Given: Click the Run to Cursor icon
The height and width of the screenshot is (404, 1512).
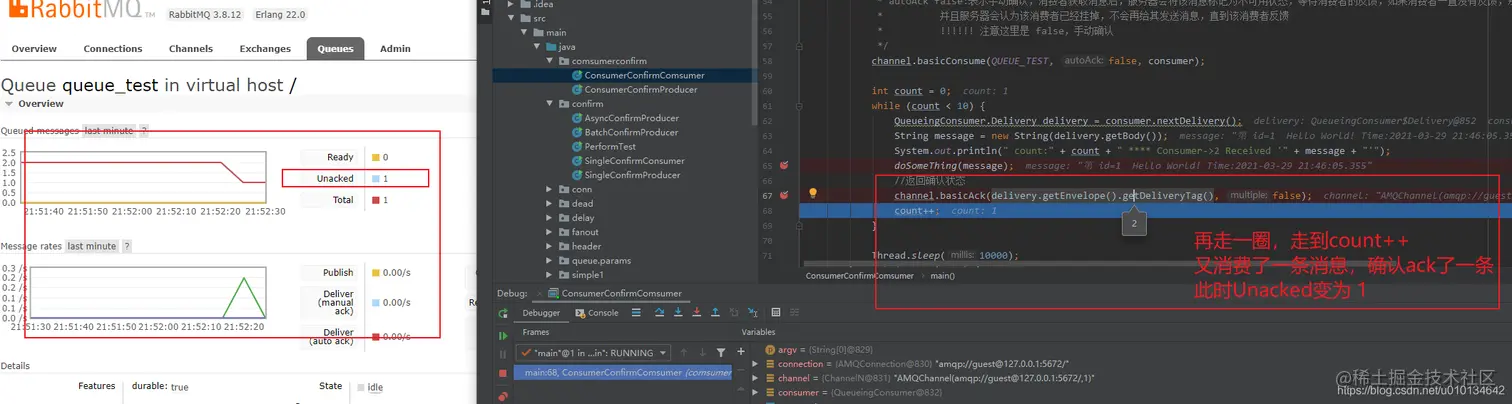Looking at the screenshot, I should [x=753, y=312].
